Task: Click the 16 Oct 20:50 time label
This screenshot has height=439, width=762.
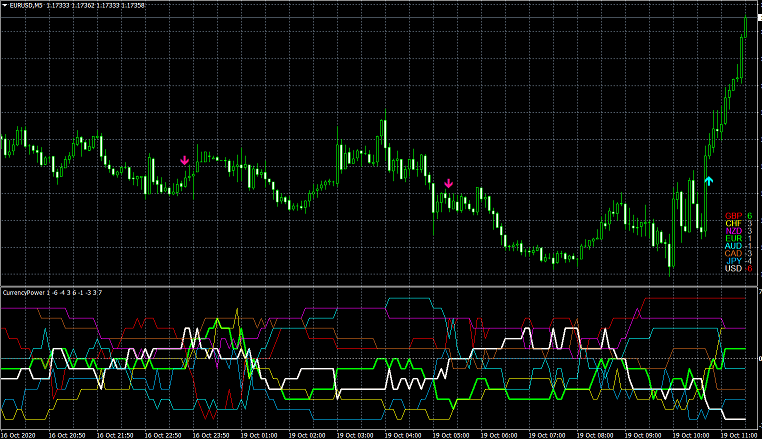Action: point(67,435)
